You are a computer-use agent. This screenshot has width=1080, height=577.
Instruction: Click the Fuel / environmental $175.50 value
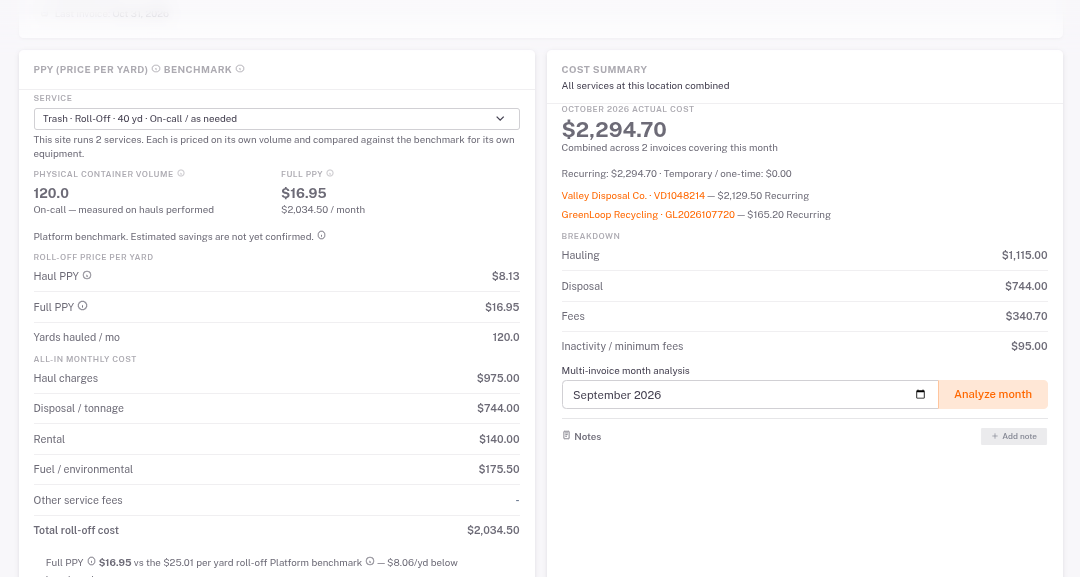(x=499, y=469)
